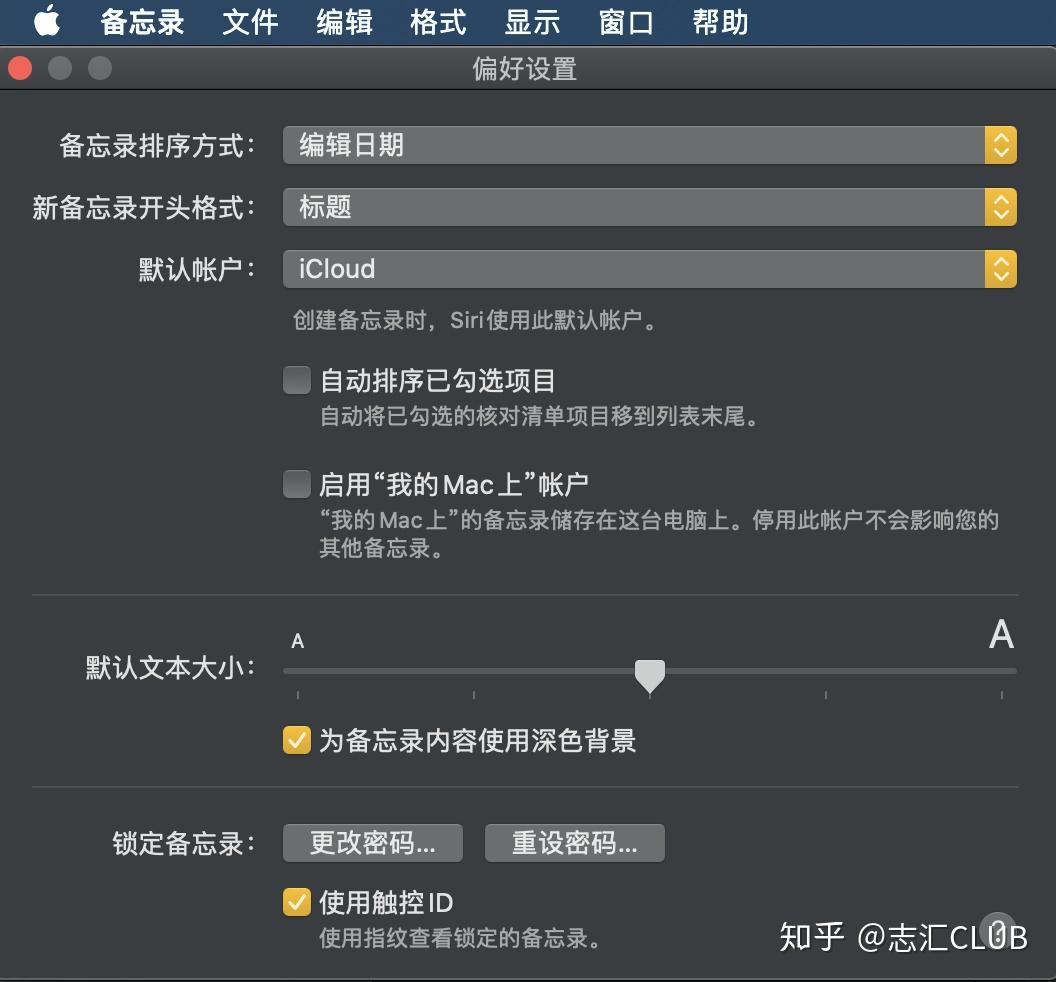Click the 重设密码 button
Screen dimensions: 1056x982
[575, 842]
